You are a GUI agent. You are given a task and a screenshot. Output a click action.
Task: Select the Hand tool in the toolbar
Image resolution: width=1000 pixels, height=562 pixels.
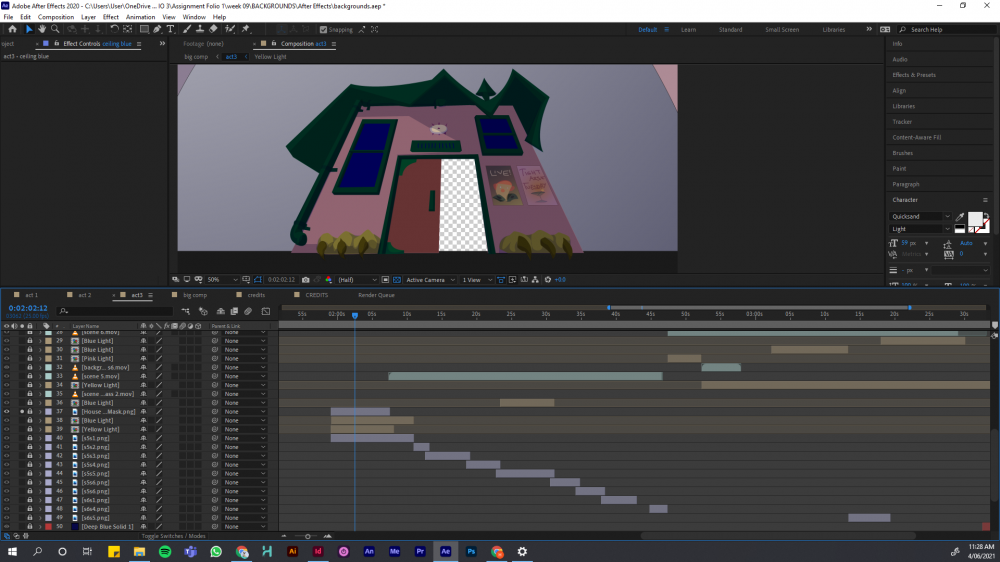tap(42, 29)
